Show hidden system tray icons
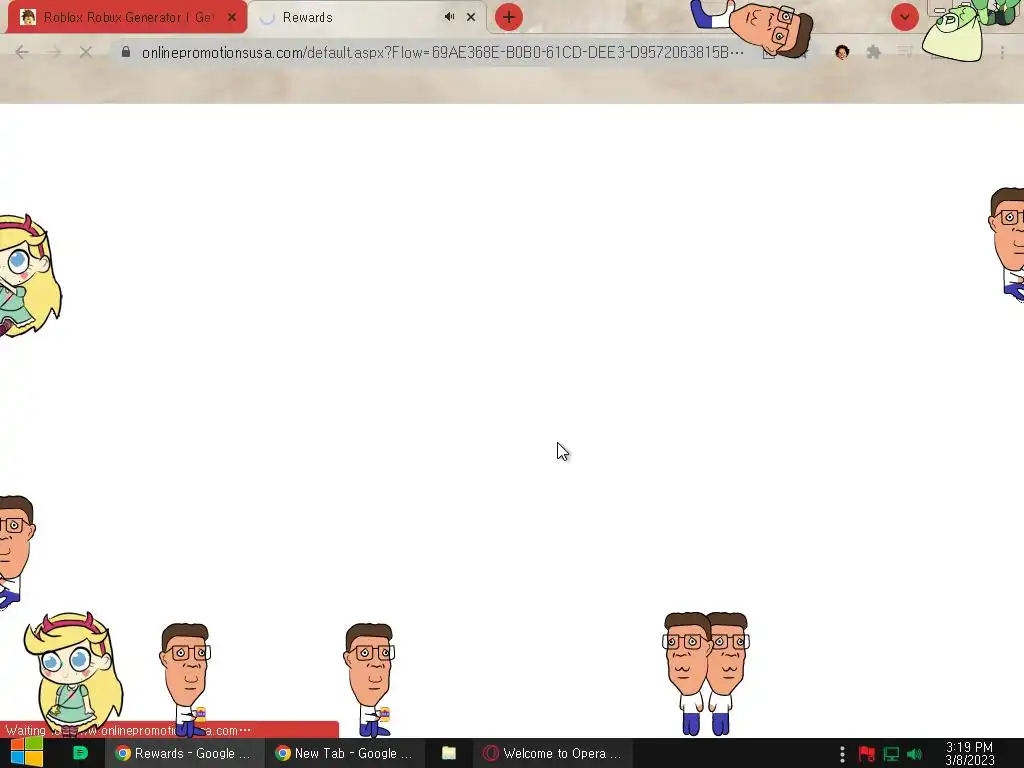The height and width of the screenshot is (768, 1024). tap(842, 754)
